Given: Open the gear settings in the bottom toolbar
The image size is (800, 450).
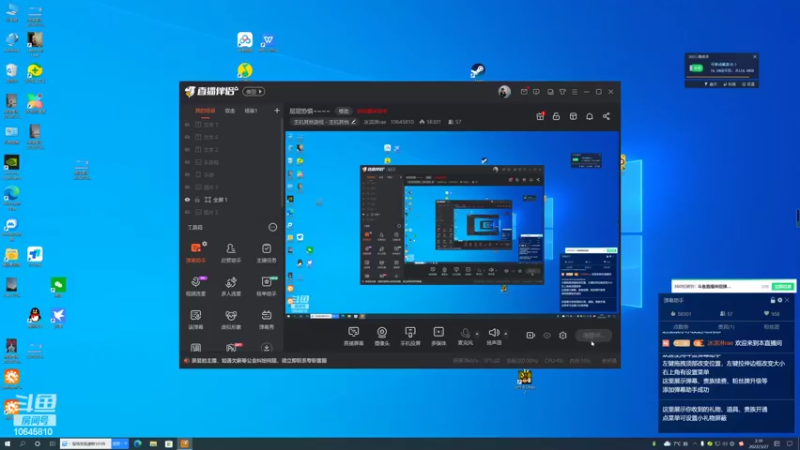Looking at the screenshot, I should (563, 335).
